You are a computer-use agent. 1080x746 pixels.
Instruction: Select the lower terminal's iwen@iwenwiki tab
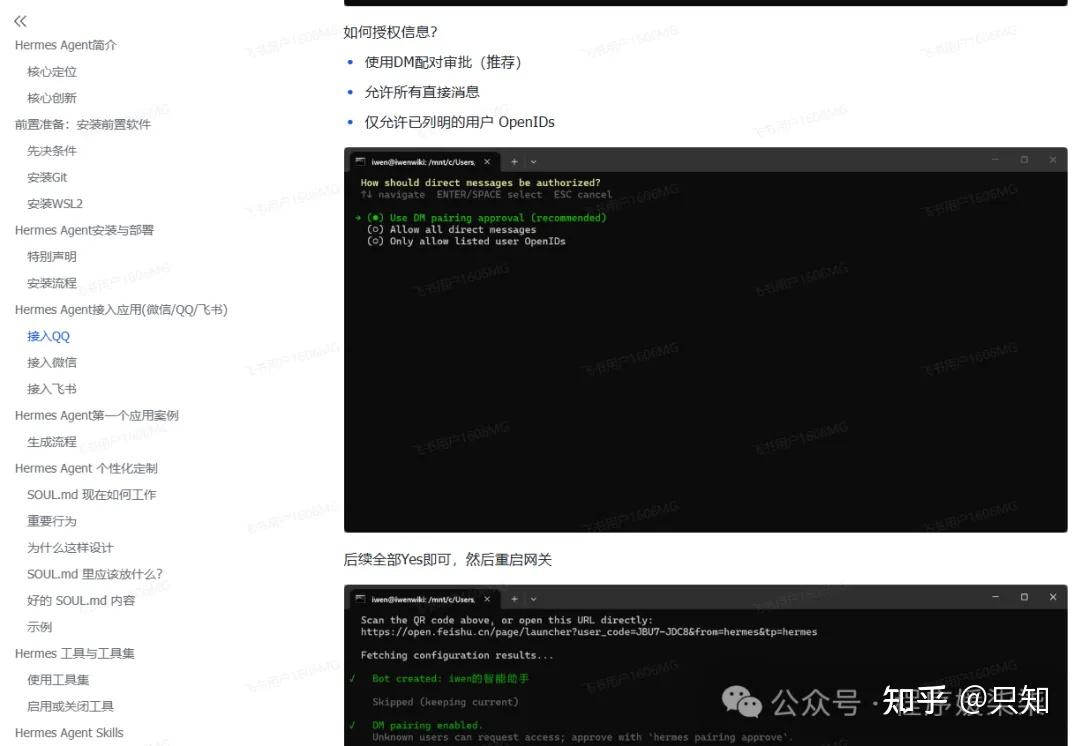click(x=423, y=599)
